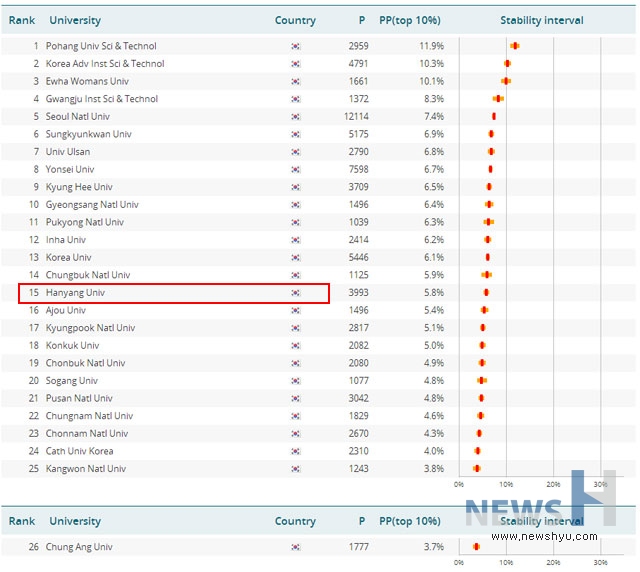Screen dimensions: 640x572
Task: Click the country flag for Chung Ang Univ
Action: pyautogui.click(x=295, y=547)
